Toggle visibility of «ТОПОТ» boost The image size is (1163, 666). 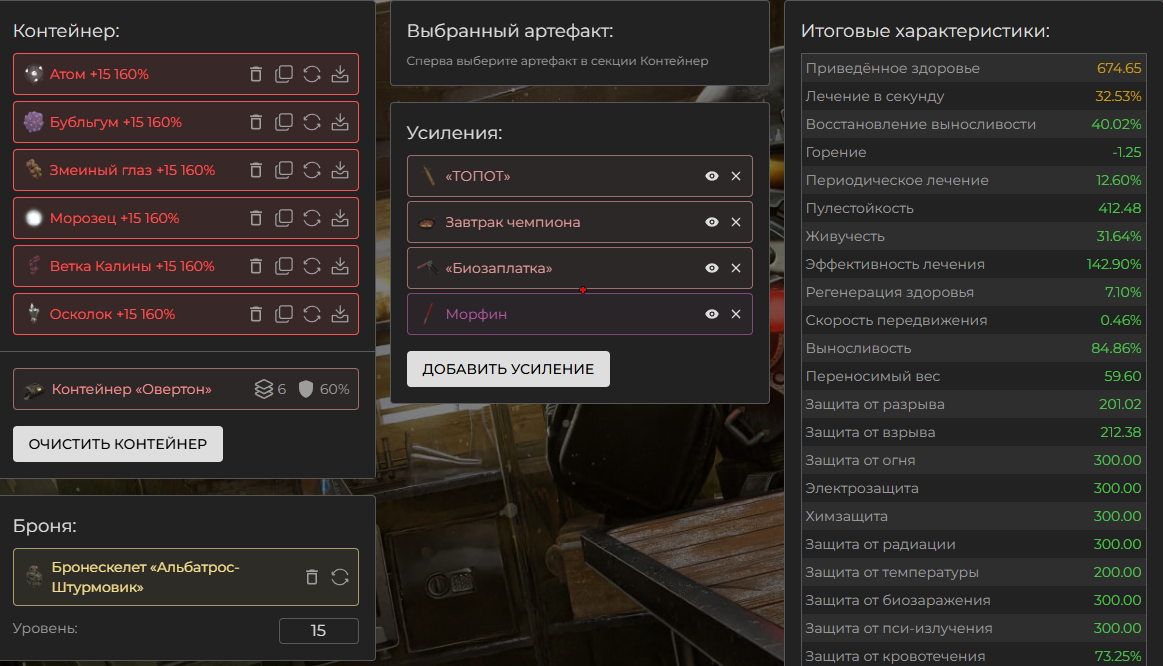tap(712, 176)
